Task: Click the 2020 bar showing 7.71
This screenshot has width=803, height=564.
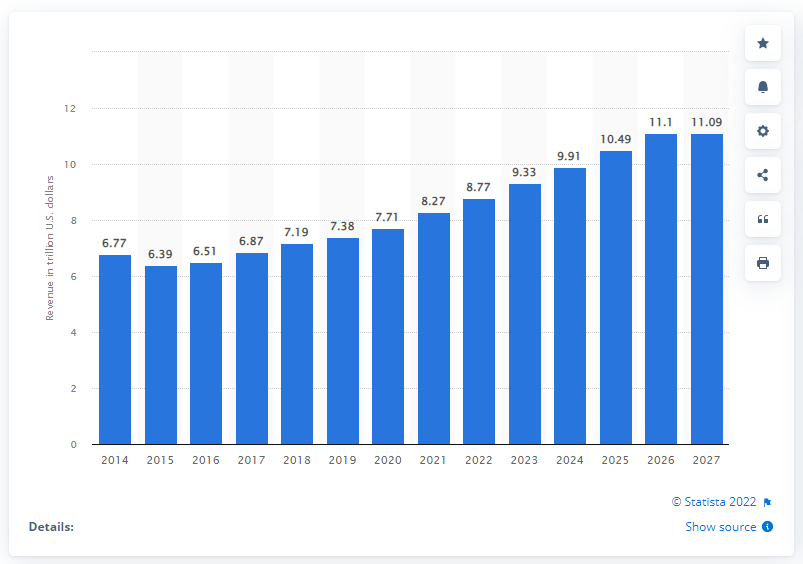Action: (388, 337)
